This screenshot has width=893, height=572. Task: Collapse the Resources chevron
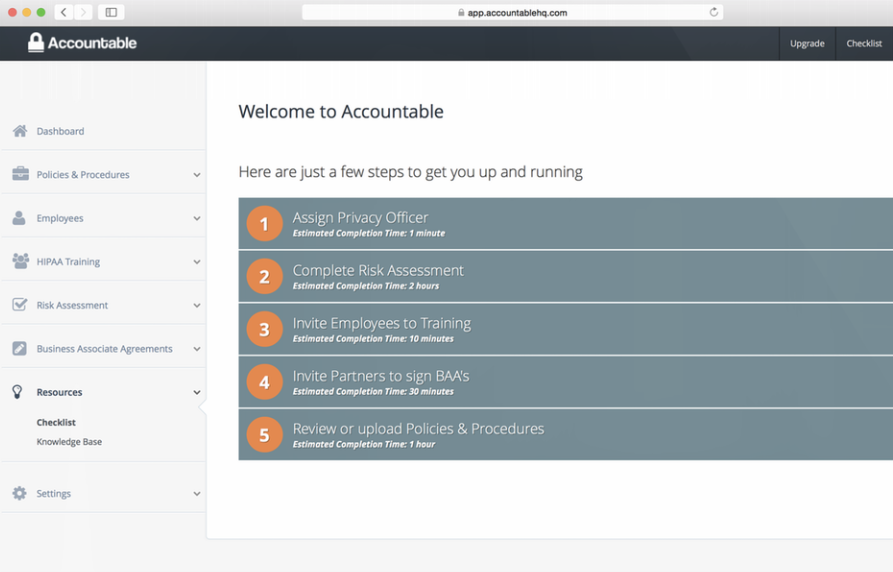(196, 393)
